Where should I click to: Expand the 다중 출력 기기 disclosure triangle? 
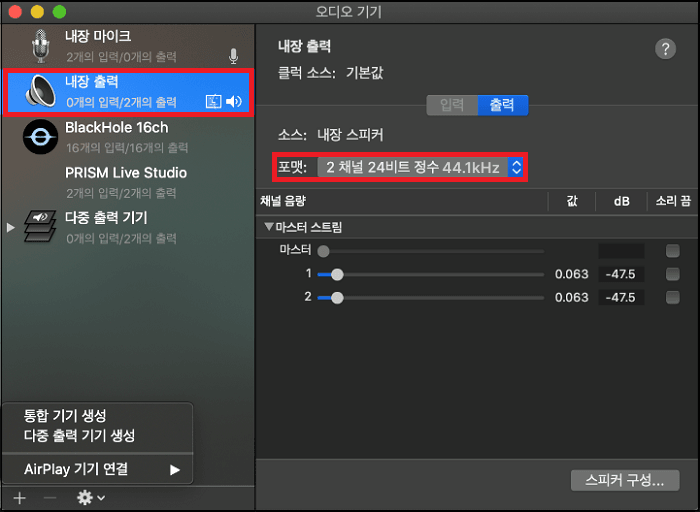[x=11, y=228]
